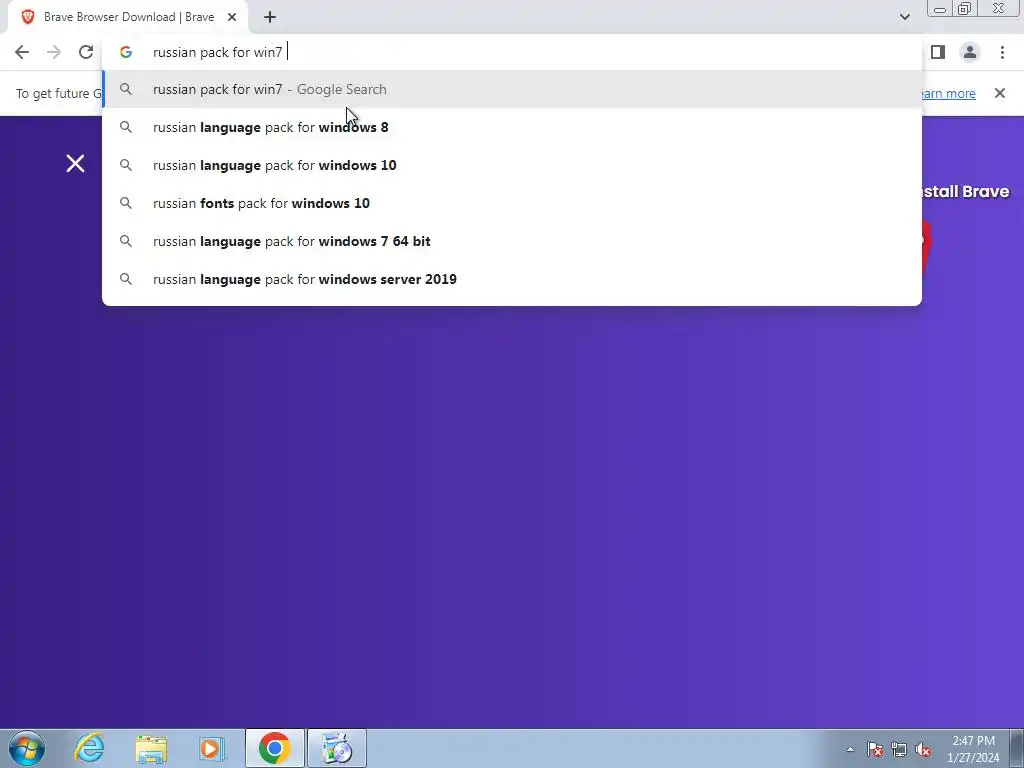The image size is (1024, 768).
Task: Click the Install Brave button
Action: (965, 191)
